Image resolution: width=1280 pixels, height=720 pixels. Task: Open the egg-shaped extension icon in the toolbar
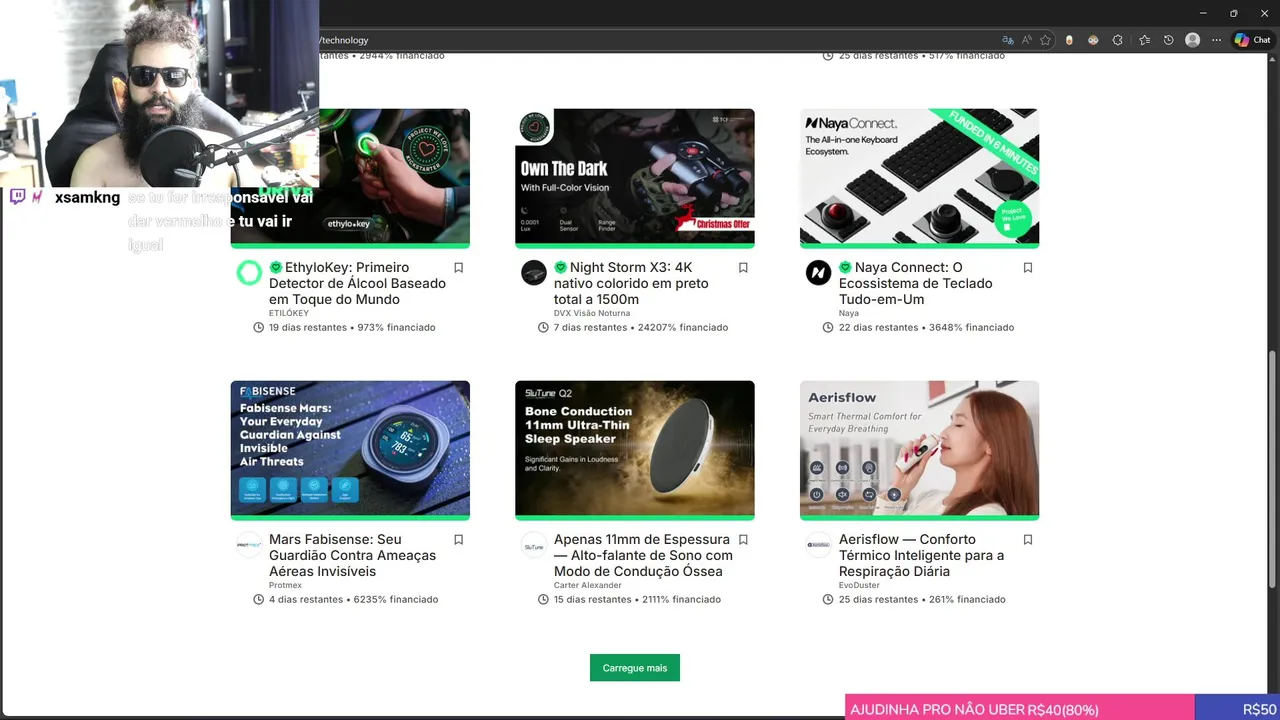[x=1069, y=40]
